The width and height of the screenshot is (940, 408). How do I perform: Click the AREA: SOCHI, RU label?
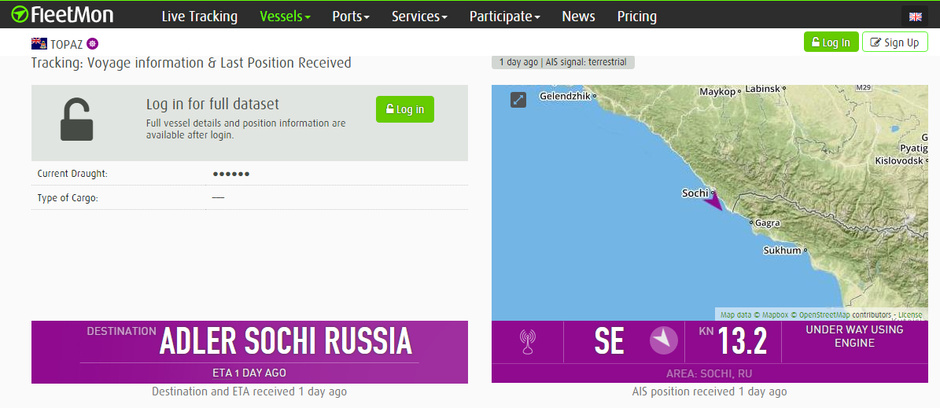709,374
